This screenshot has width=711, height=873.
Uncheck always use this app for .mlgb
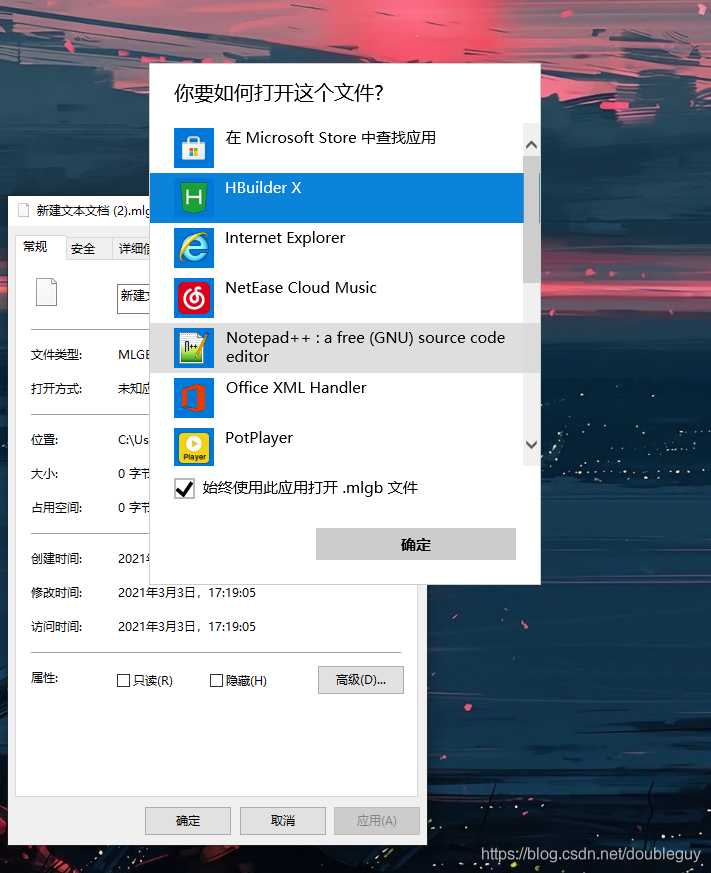(x=184, y=489)
